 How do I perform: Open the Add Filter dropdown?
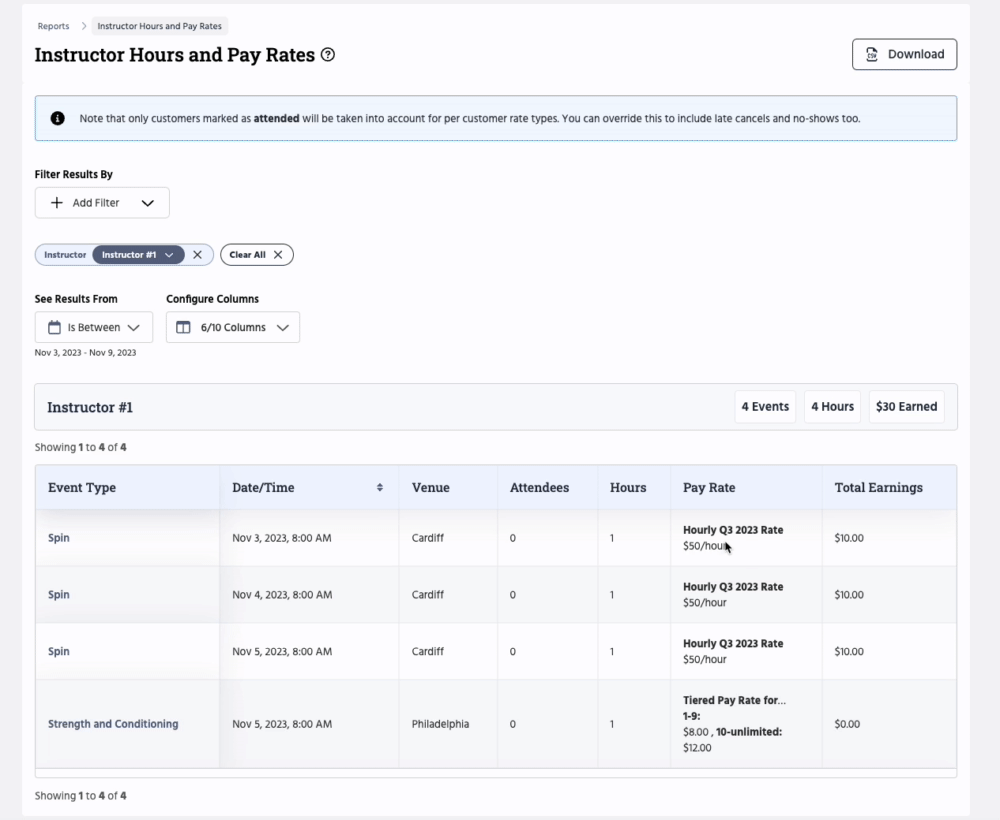[102, 203]
